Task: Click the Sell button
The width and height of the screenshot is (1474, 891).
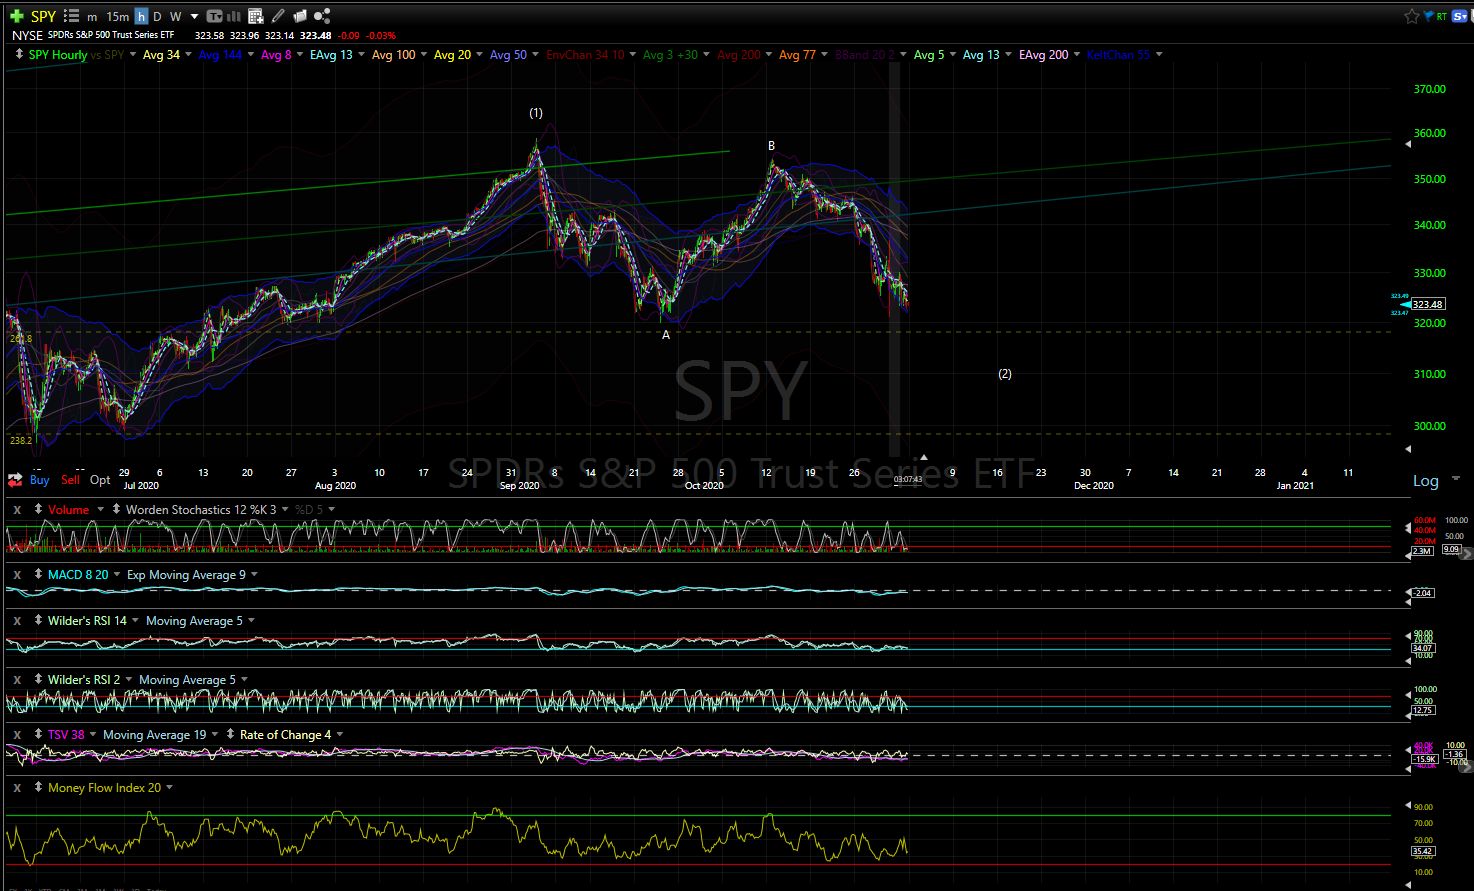Action: (x=70, y=480)
